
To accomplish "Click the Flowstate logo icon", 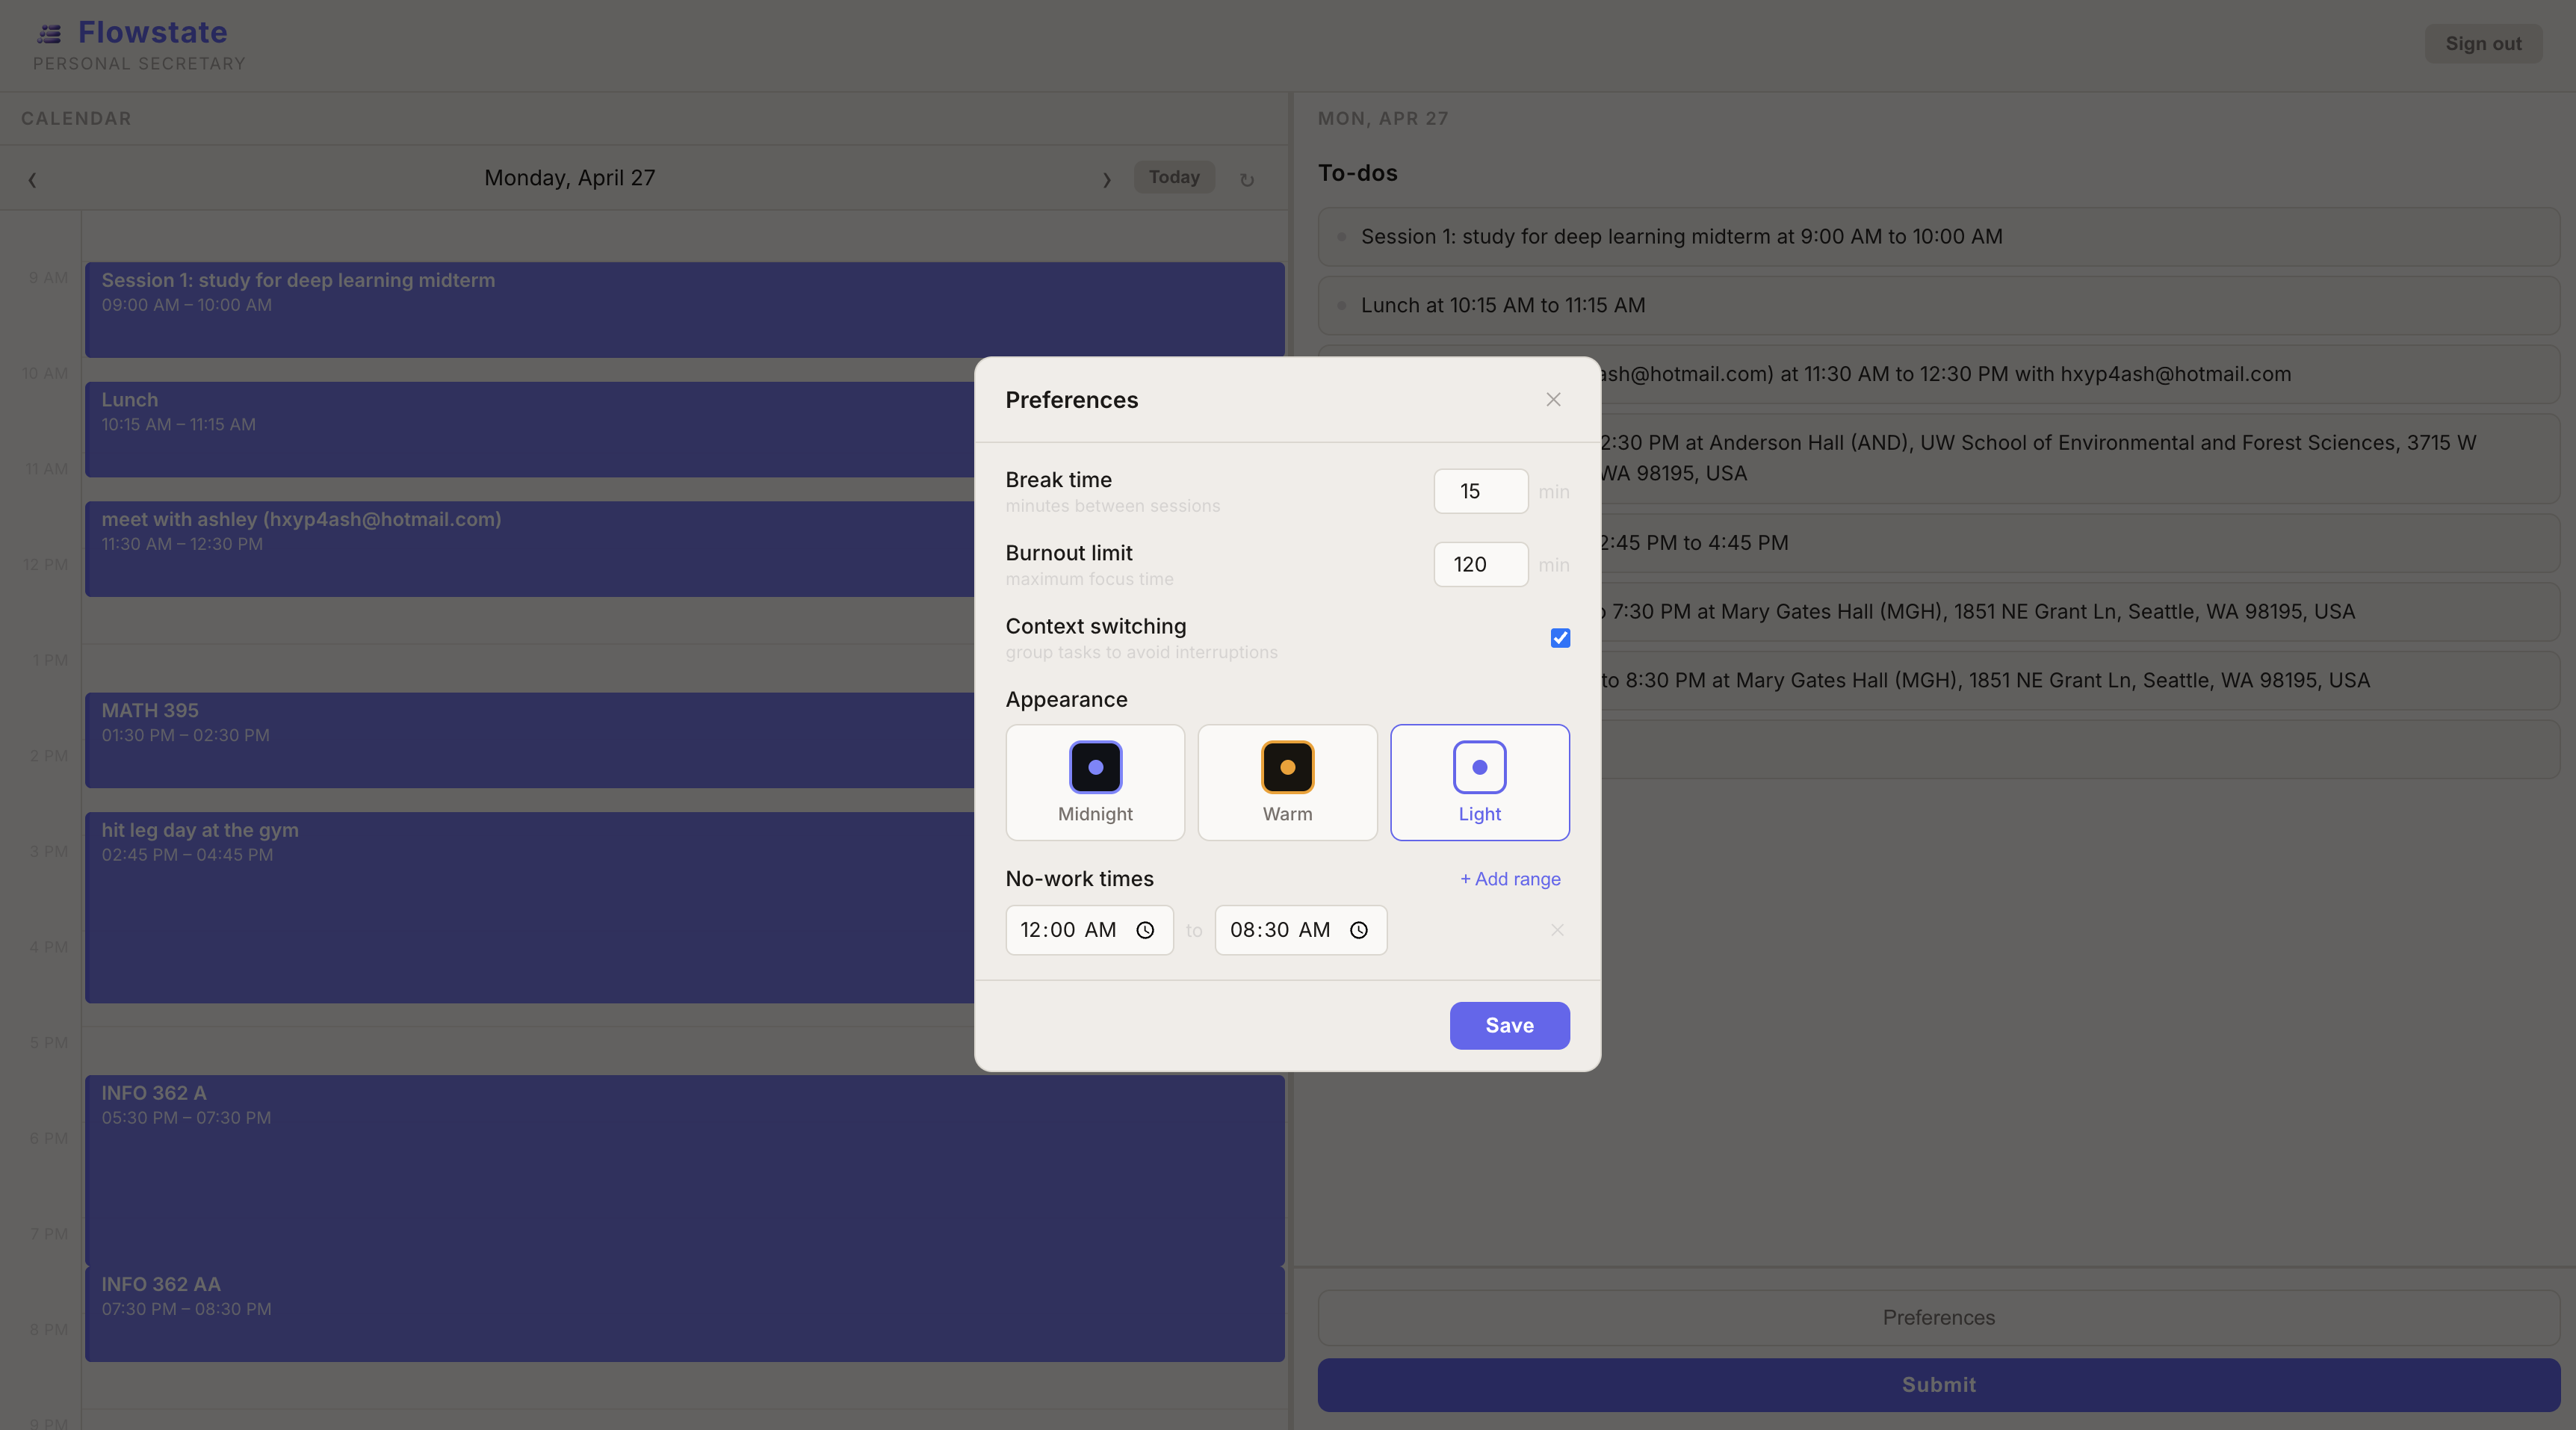I will pyautogui.click(x=49, y=34).
